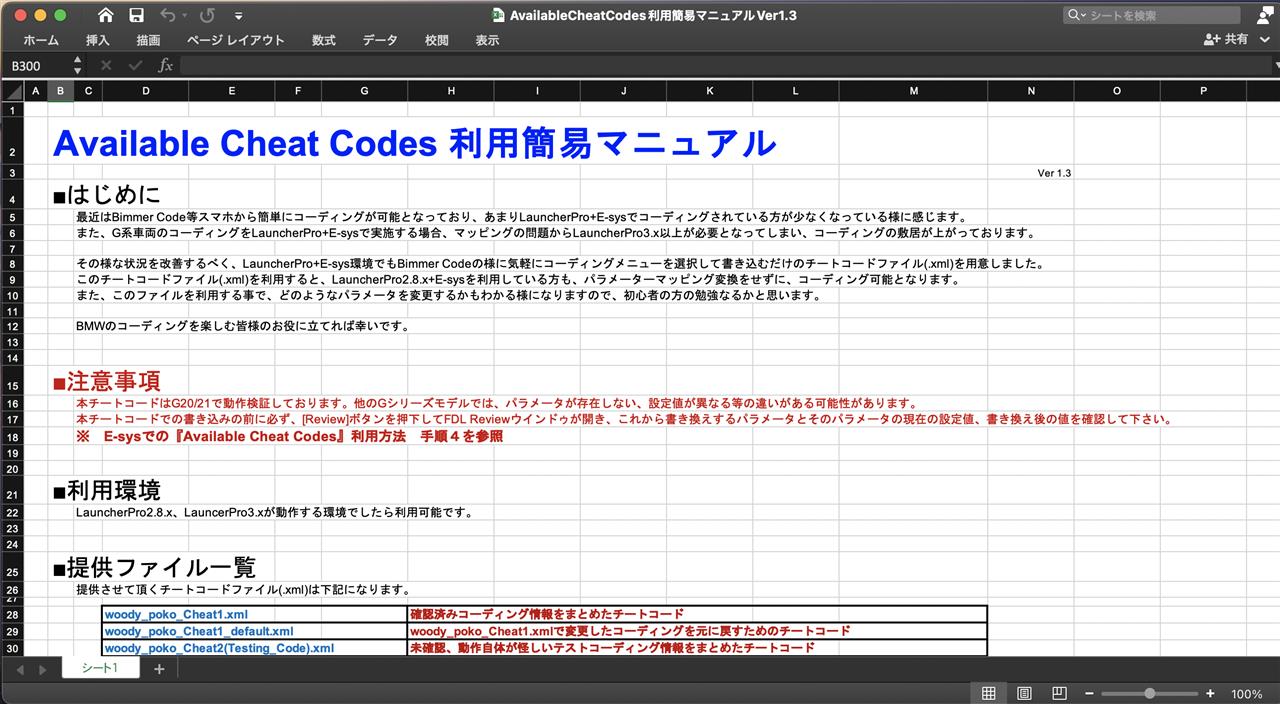
Task: Redo the last action
Action: (x=208, y=15)
